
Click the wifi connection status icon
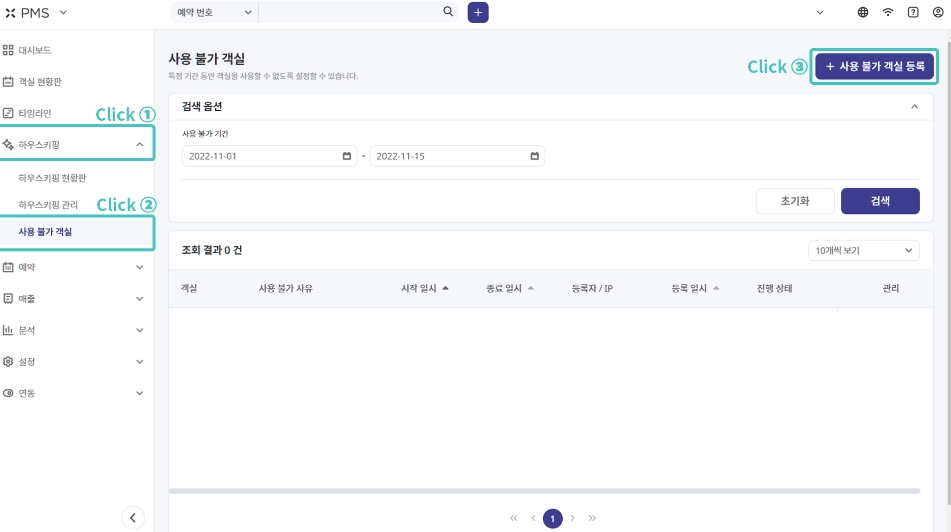coord(888,12)
